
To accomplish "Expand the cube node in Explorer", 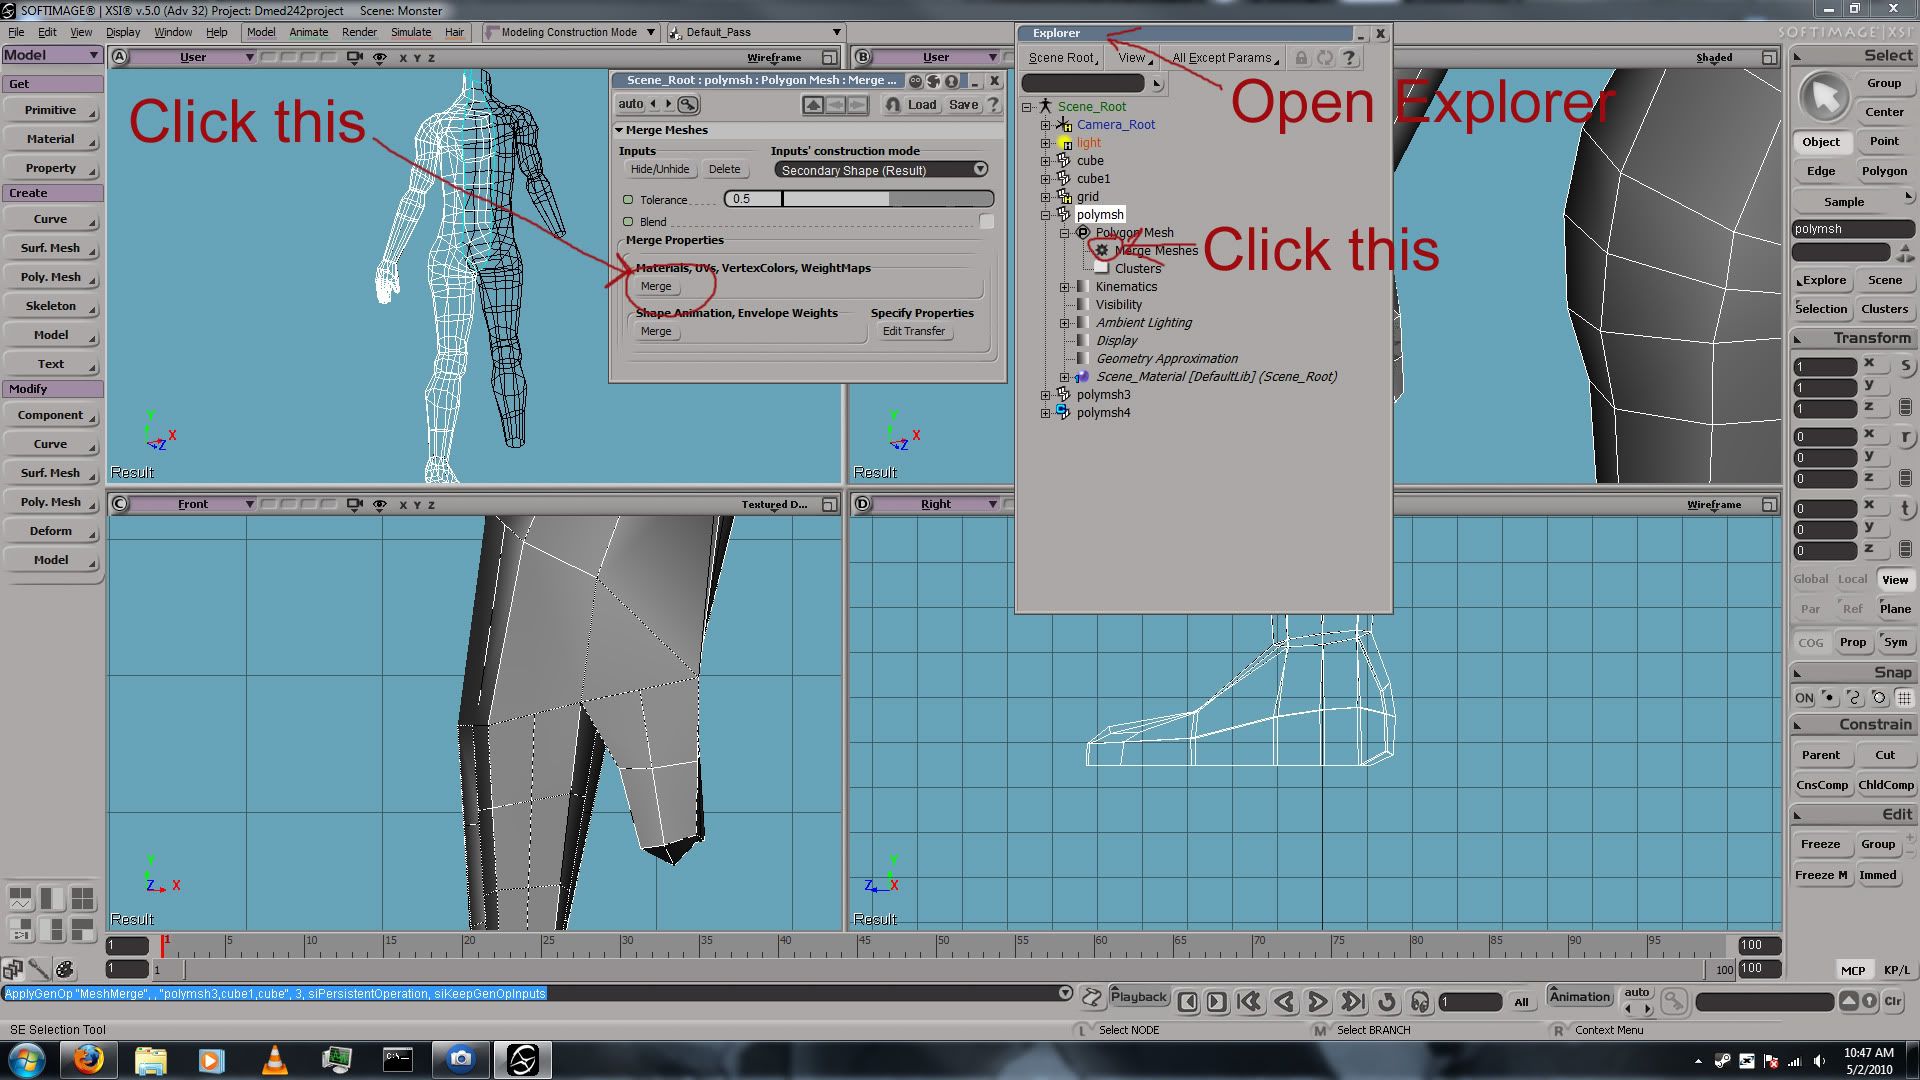I will coord(1045,161).
